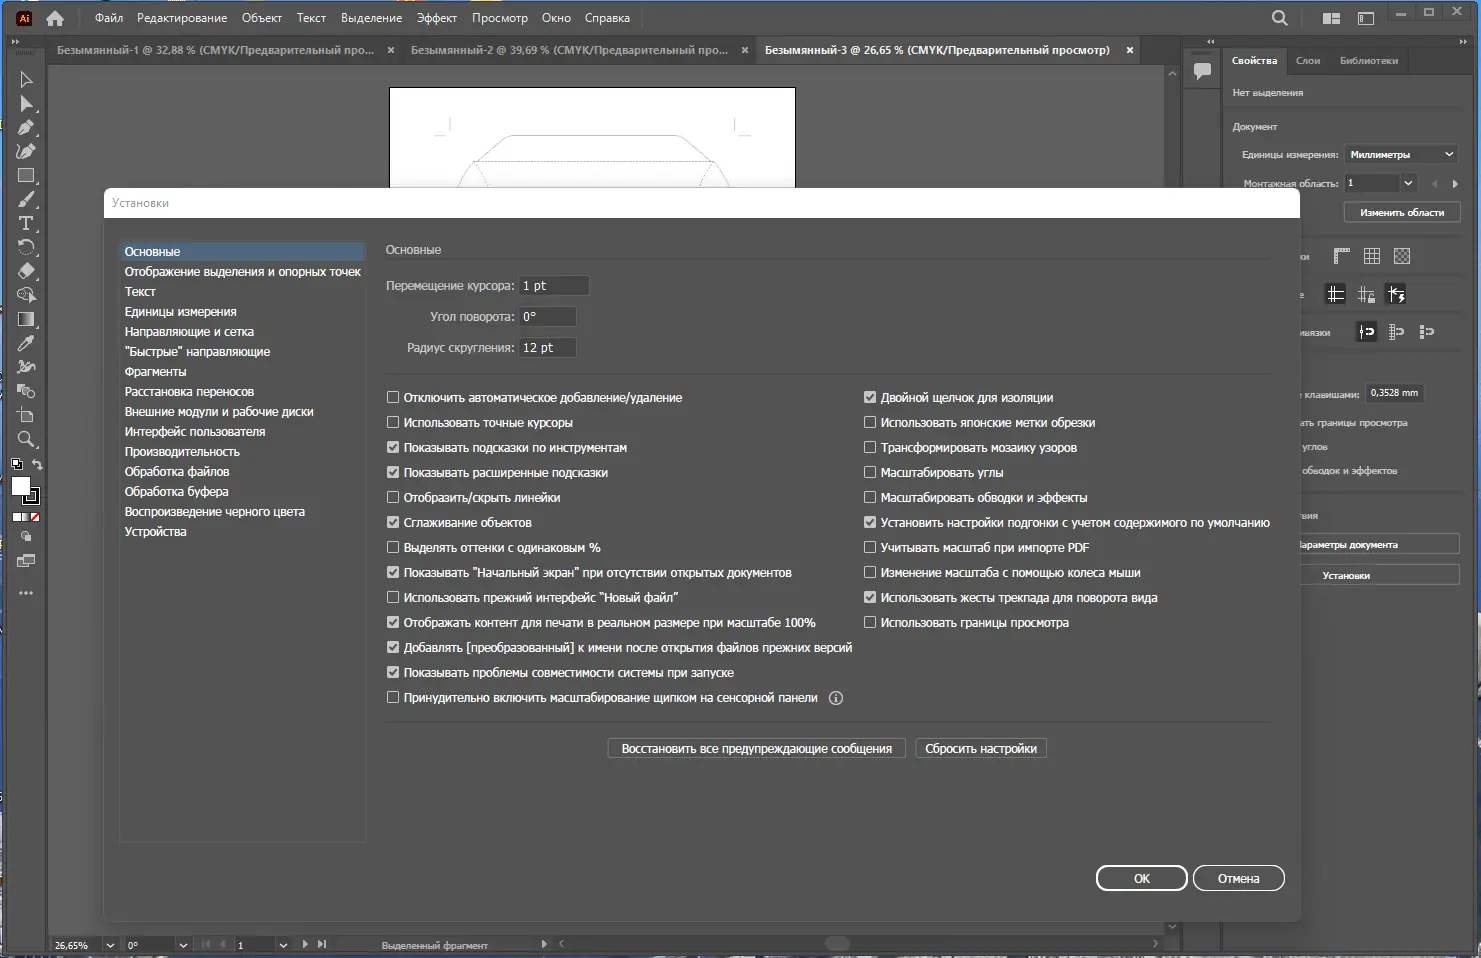Switch to the "Библиотеки" panel tab
The height and width of the screenshot is (958, 1481).
pos(1369,61)
